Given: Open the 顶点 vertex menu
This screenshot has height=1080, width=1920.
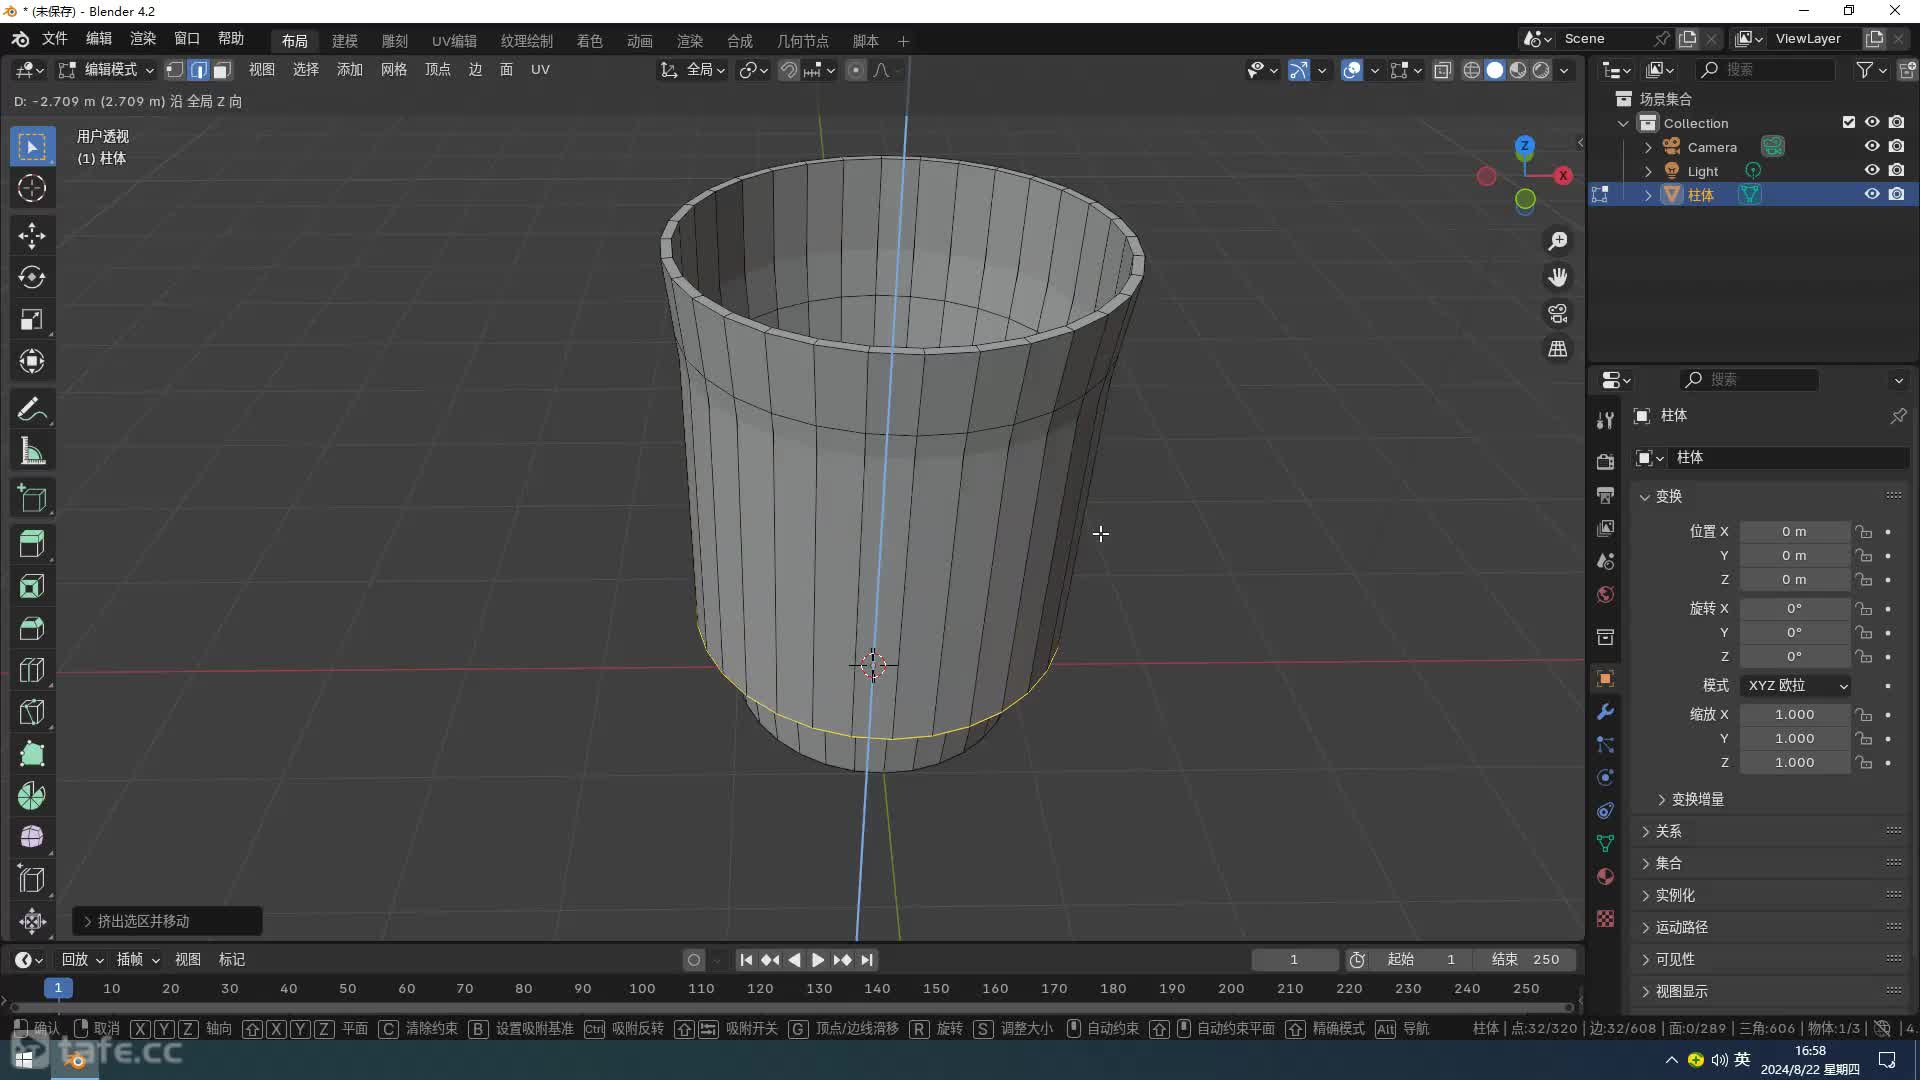Looking at the screenshot, I should click(437, 70).
